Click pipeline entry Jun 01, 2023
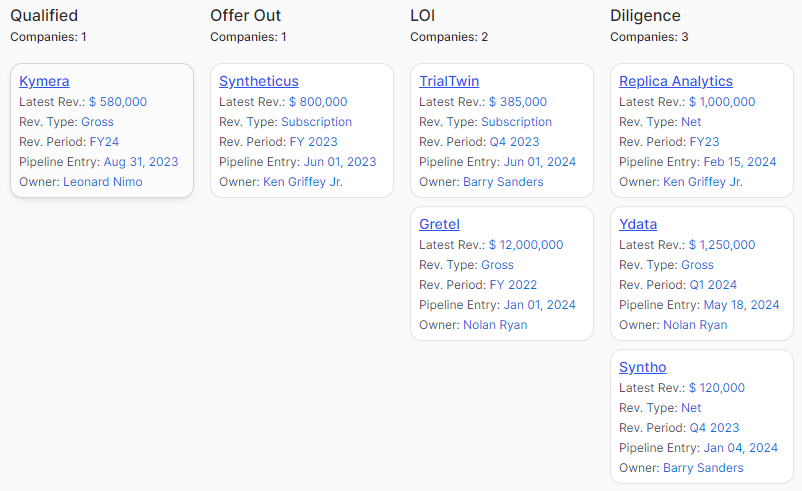Image resolution: width=802 pixels, height=491 pixels. point(340,162)
